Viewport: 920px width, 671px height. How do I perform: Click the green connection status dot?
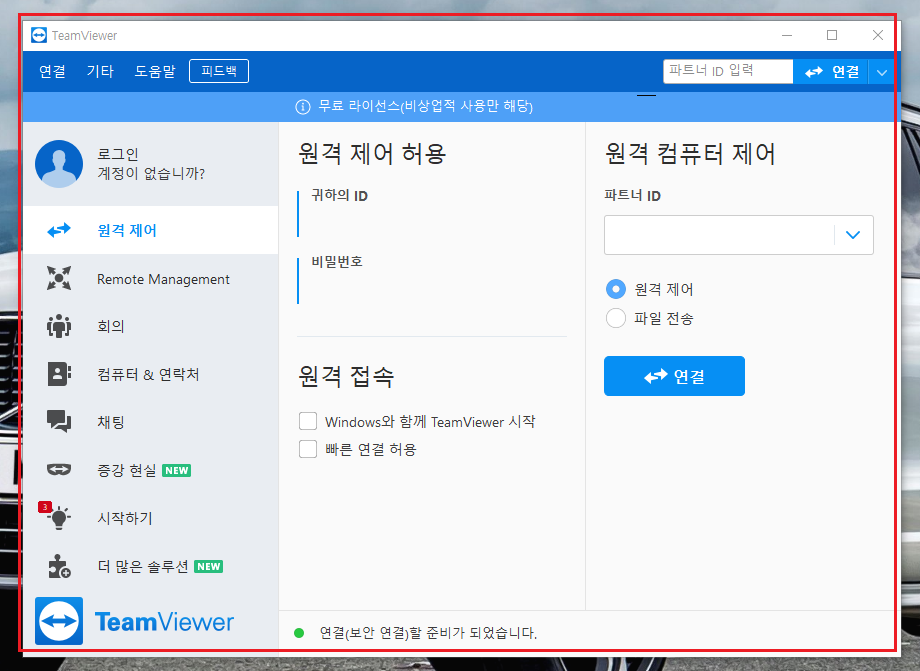click(299, 633)
